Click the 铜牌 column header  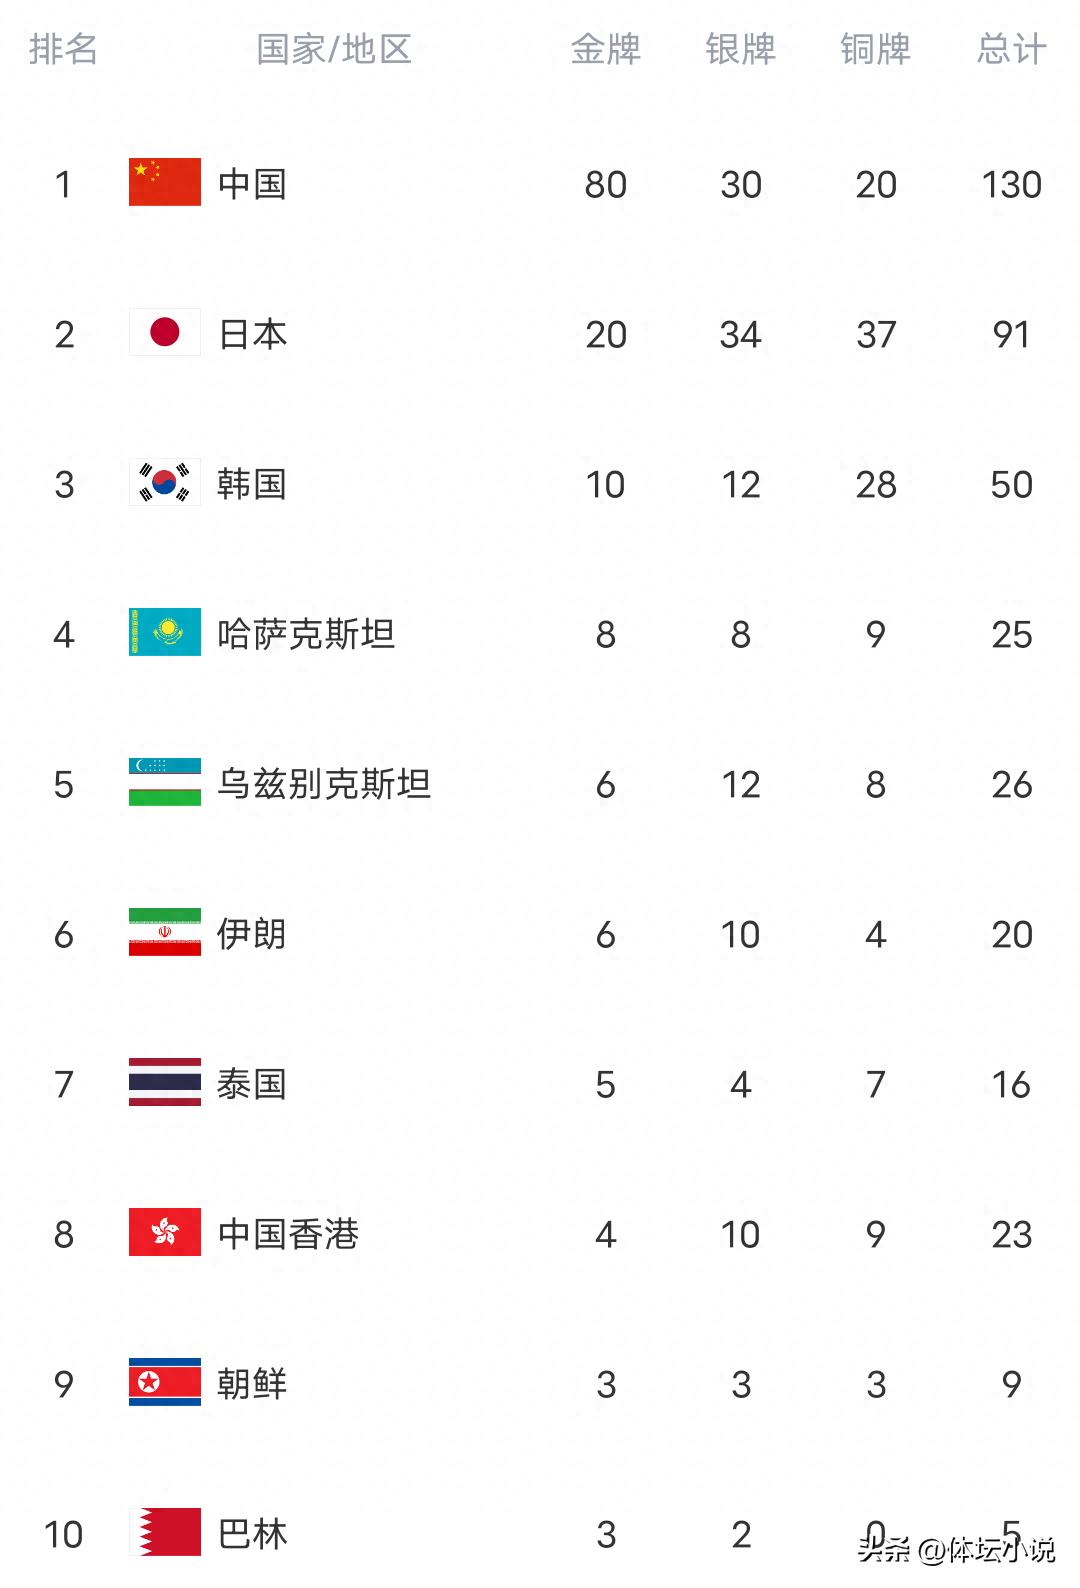click(876, 49)
